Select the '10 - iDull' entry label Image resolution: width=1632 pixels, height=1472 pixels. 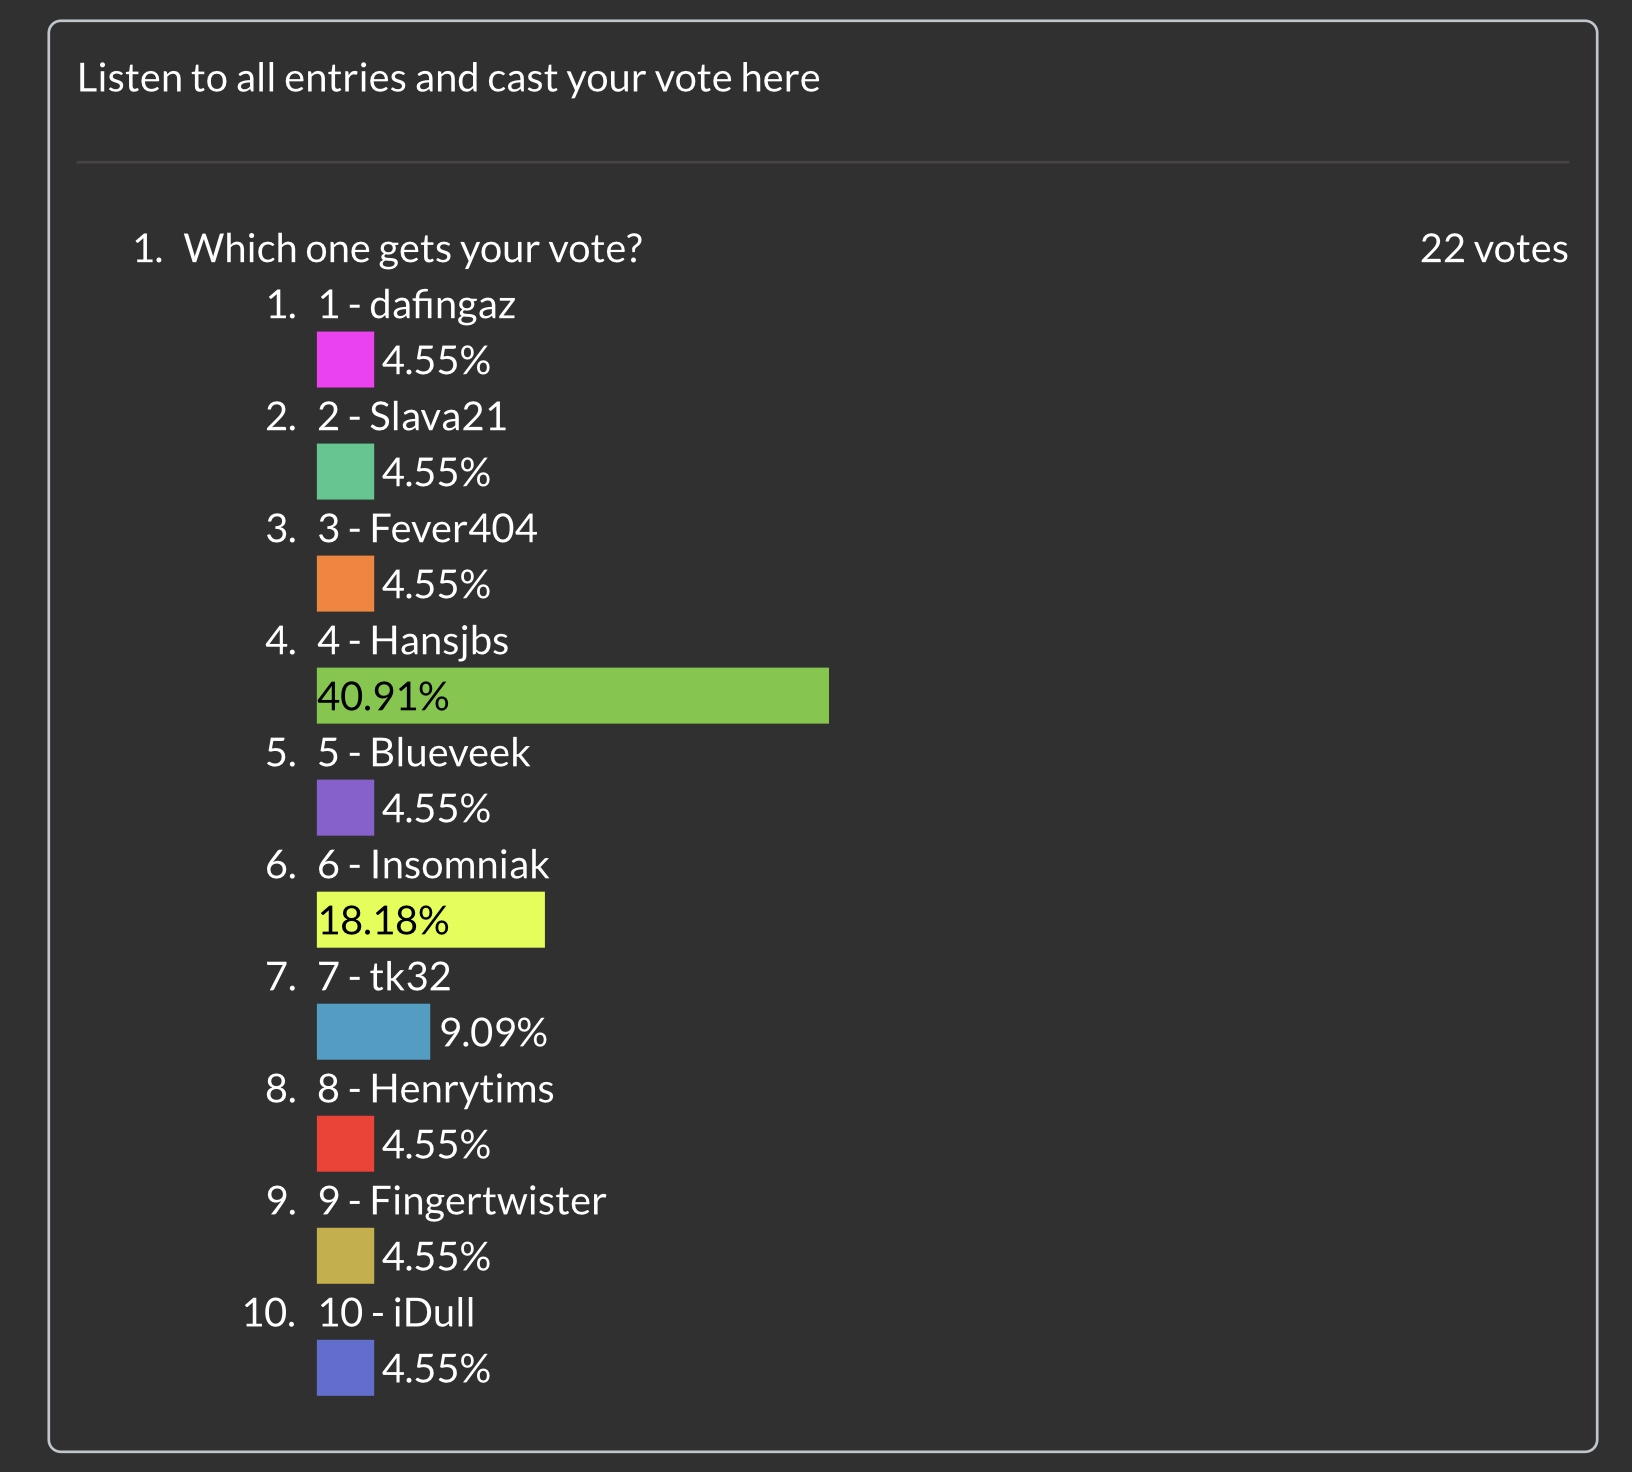(x=396, y=1313)
